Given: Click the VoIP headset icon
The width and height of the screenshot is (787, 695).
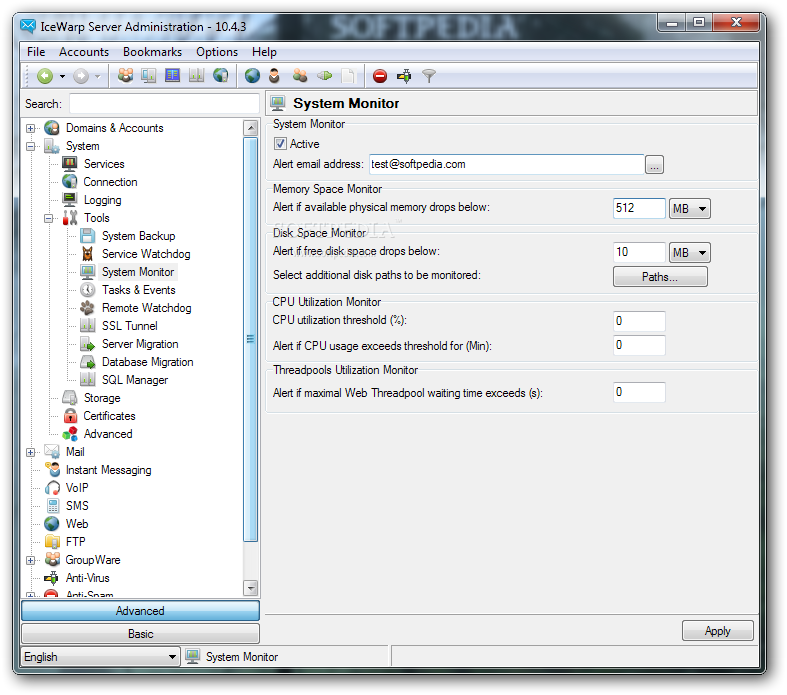Looking at the screenshot, I should (x=52, y=488).
